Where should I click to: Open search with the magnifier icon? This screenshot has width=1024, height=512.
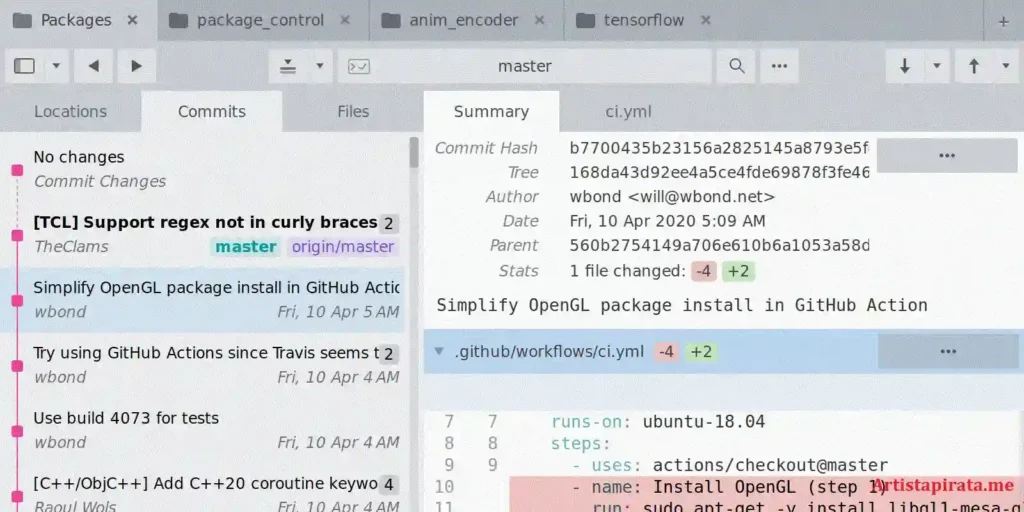(736, 66)
